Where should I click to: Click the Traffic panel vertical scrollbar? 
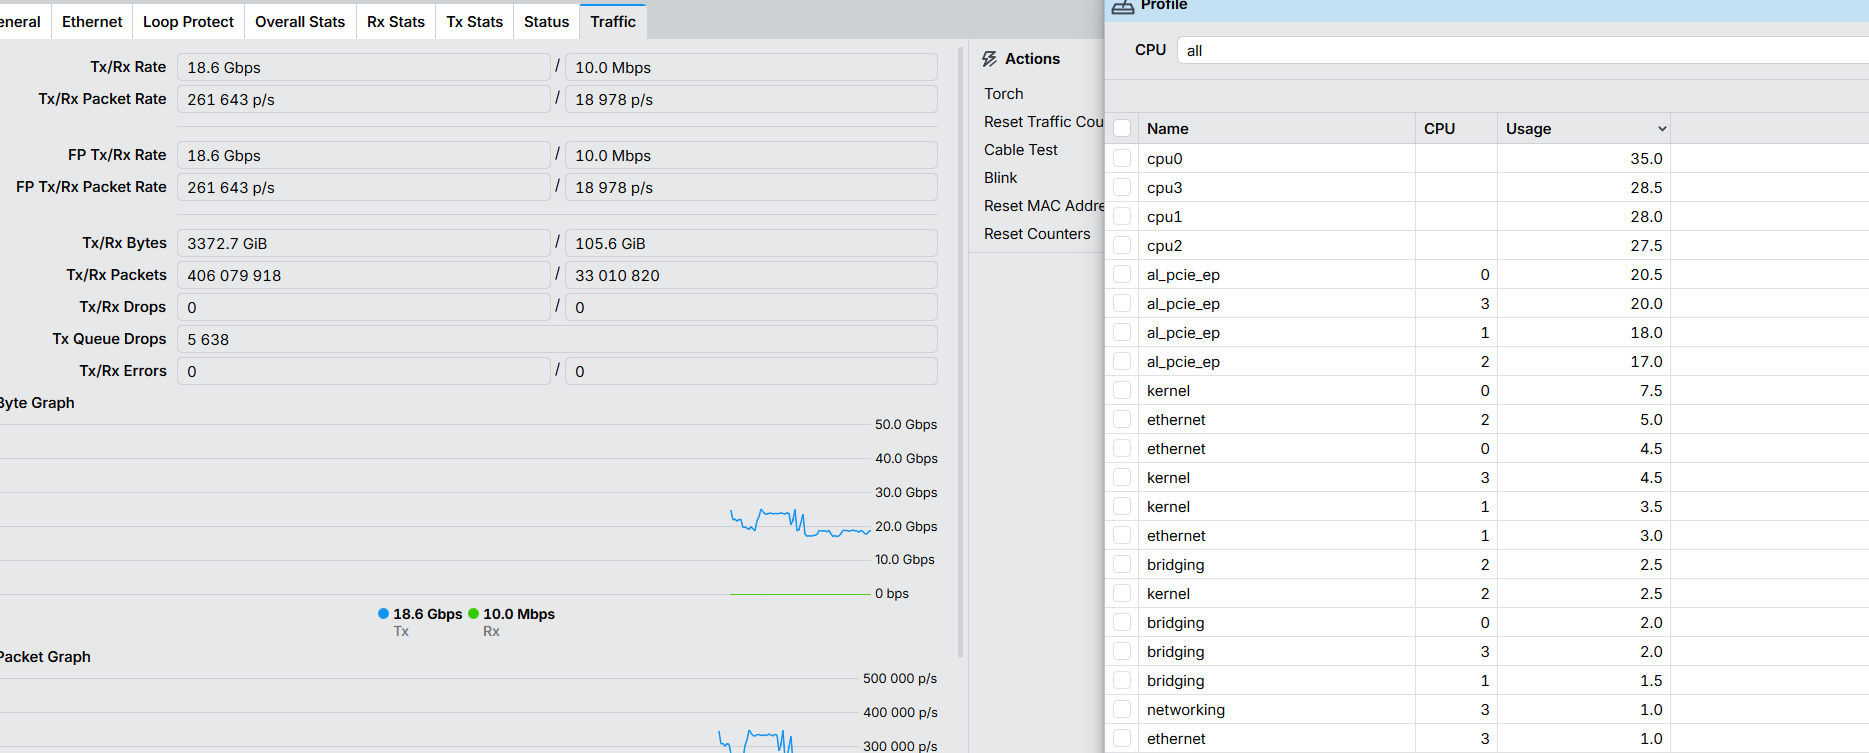tap(961, 350)
